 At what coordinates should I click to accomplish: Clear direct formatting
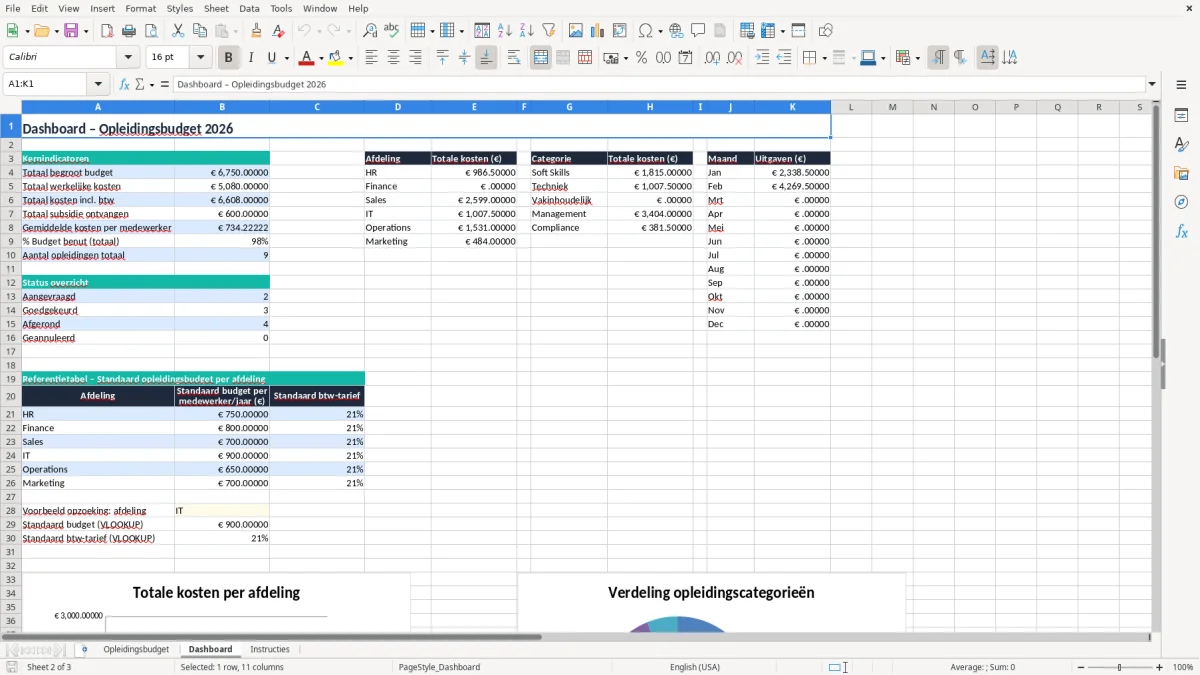pos(277,31)
